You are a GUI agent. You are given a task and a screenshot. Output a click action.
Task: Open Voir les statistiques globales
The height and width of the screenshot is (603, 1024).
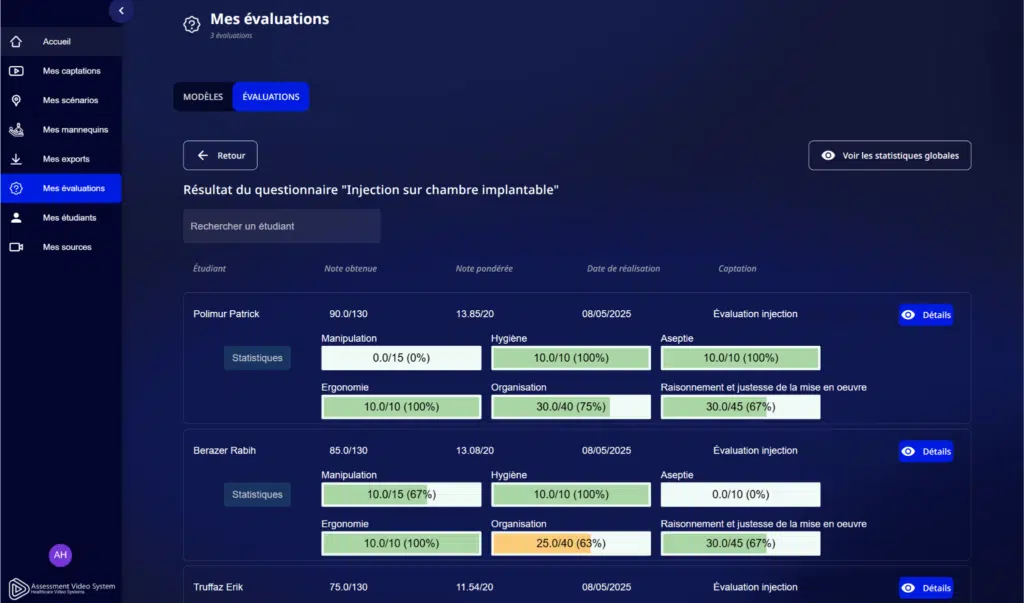(x=889, y=155)
